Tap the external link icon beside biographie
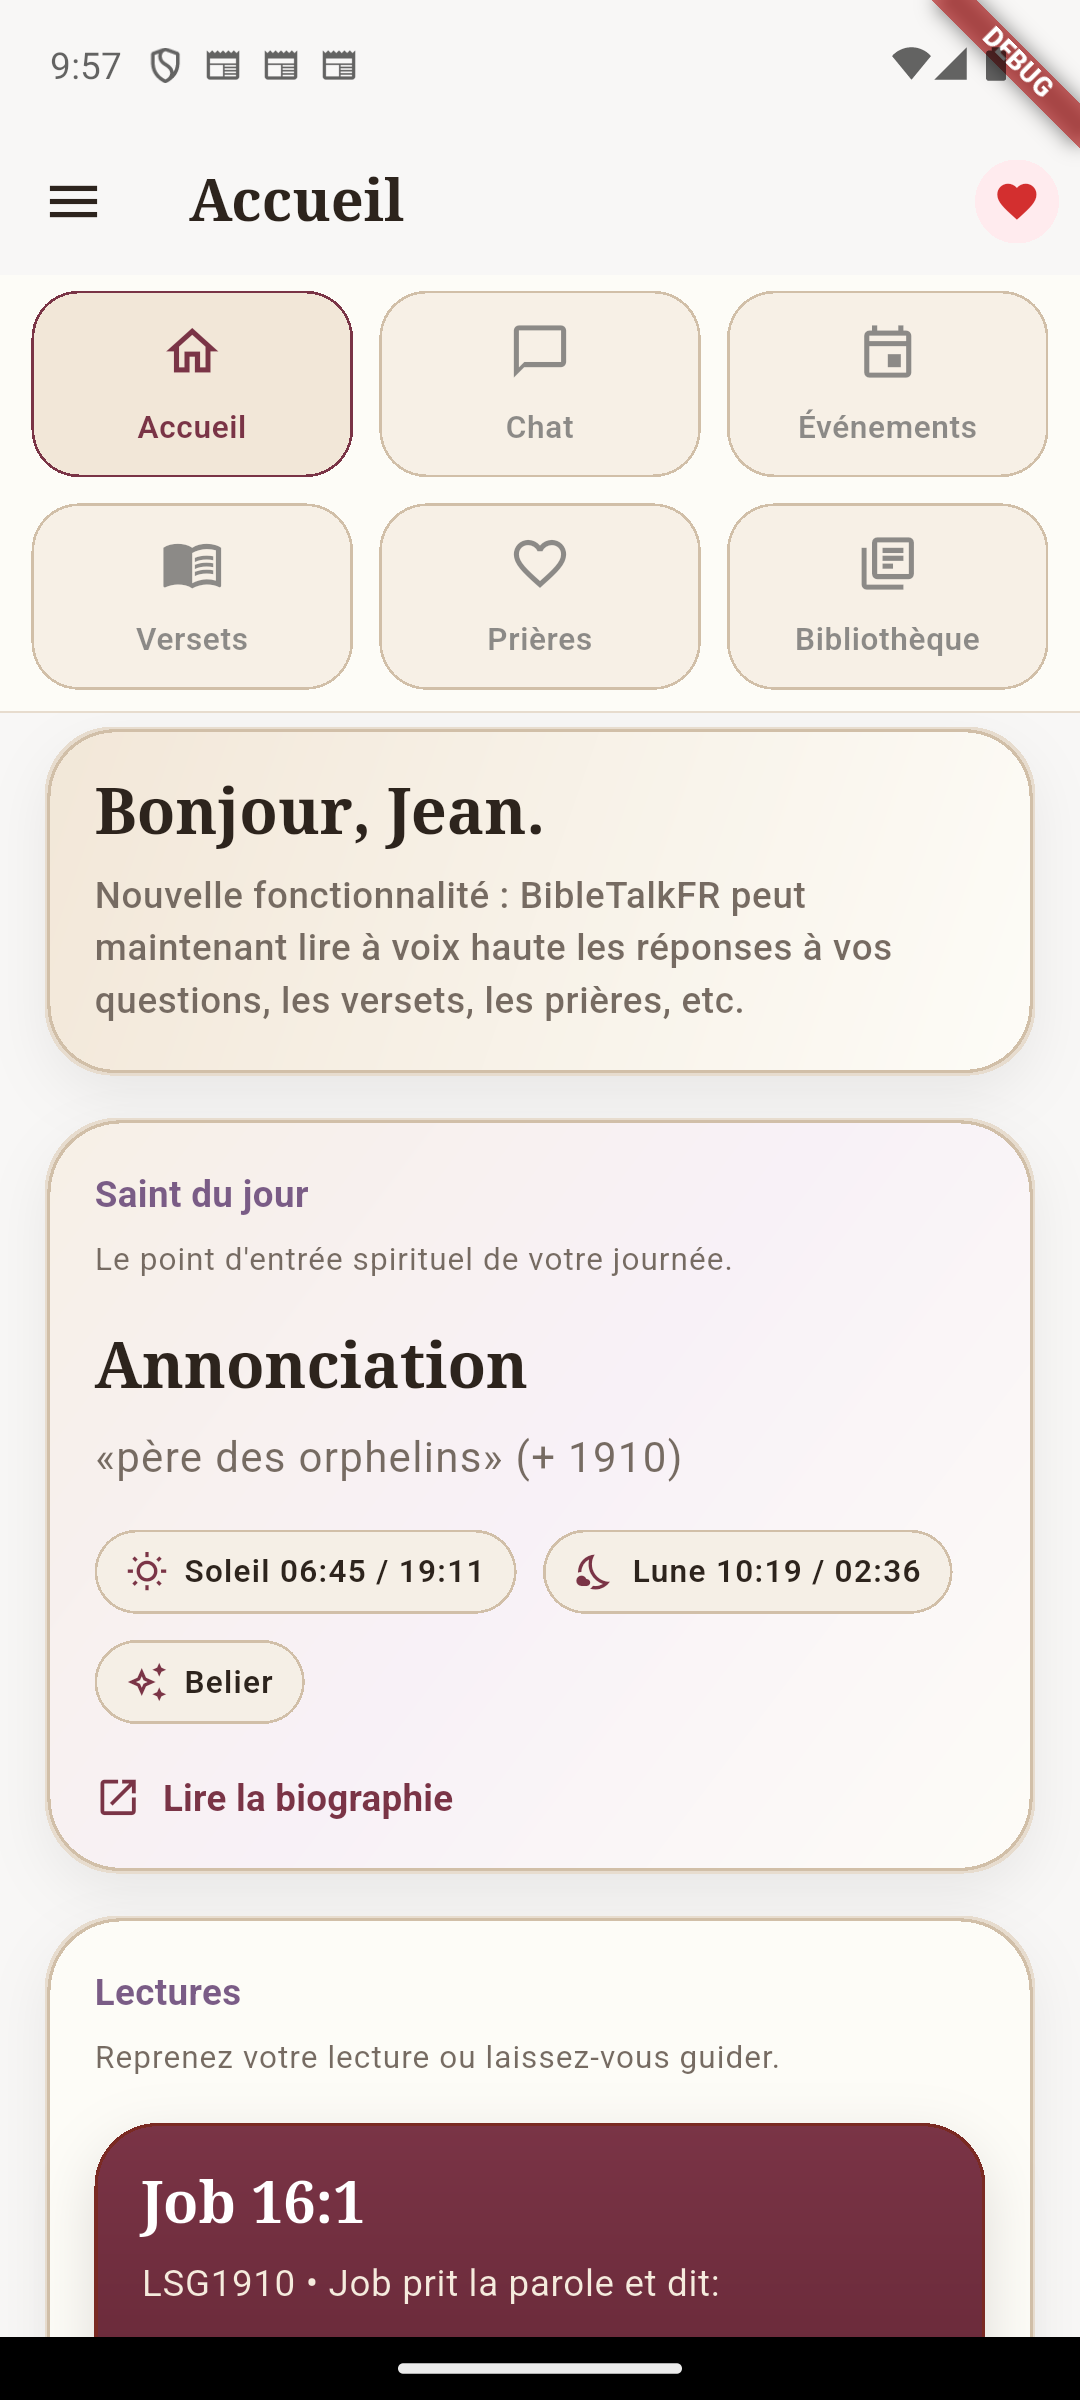Image resolution: width=1080 pixels, height=2400 pixels. click(118, 1798)
